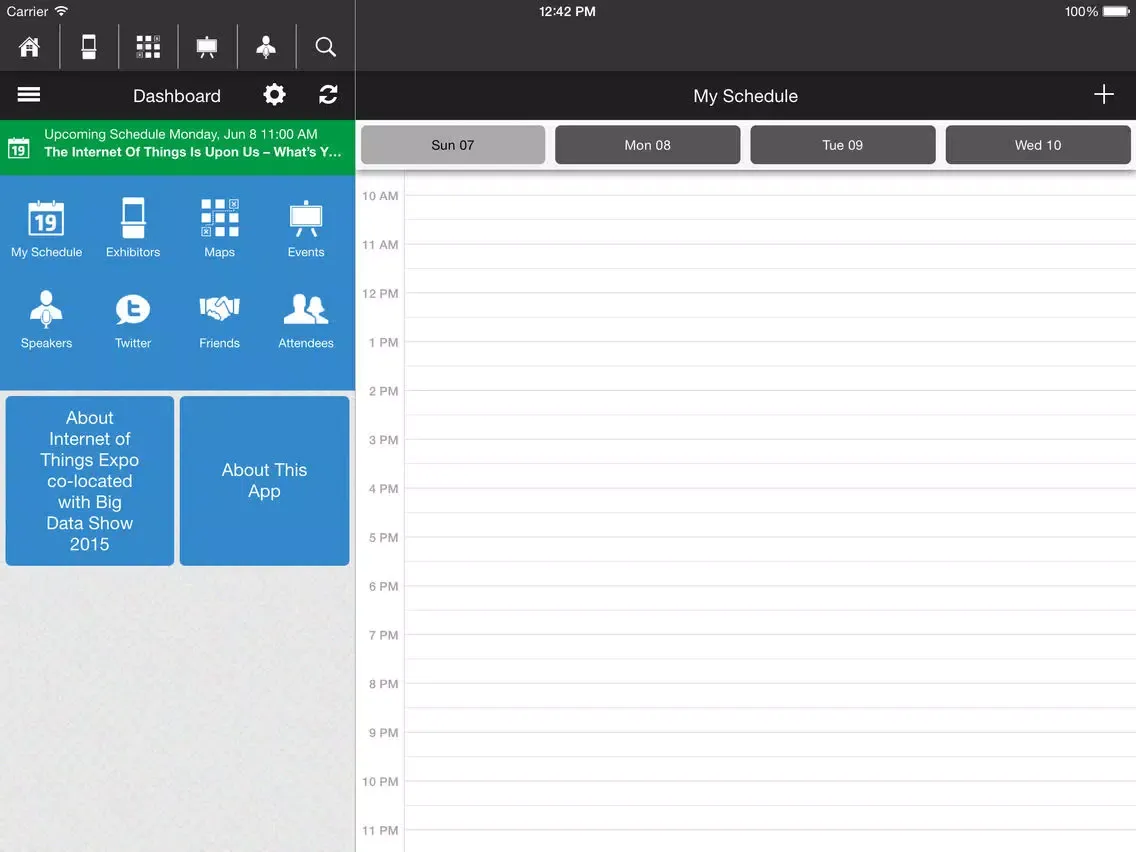This screenshot has height=852, width=1136.
Task: Open Maps dashboard tile
Action: click(x=220, y=229)
